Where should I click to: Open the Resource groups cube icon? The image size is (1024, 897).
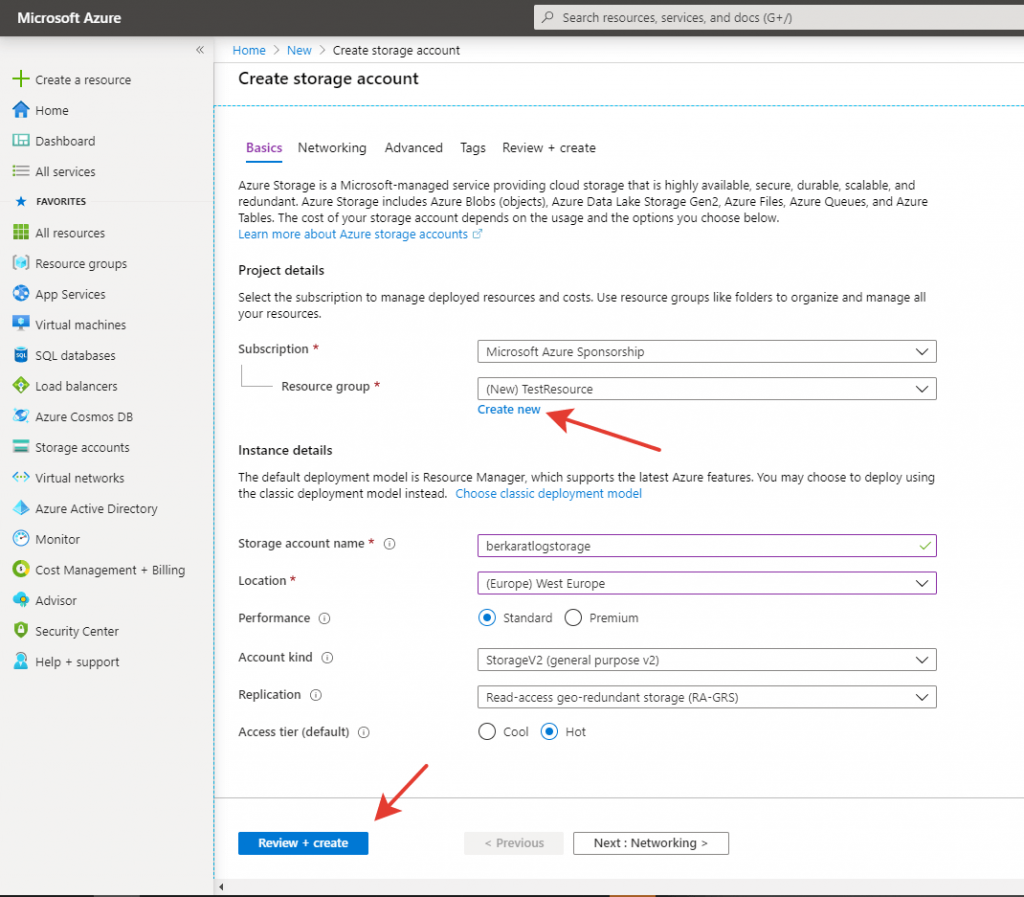point(21,263)
